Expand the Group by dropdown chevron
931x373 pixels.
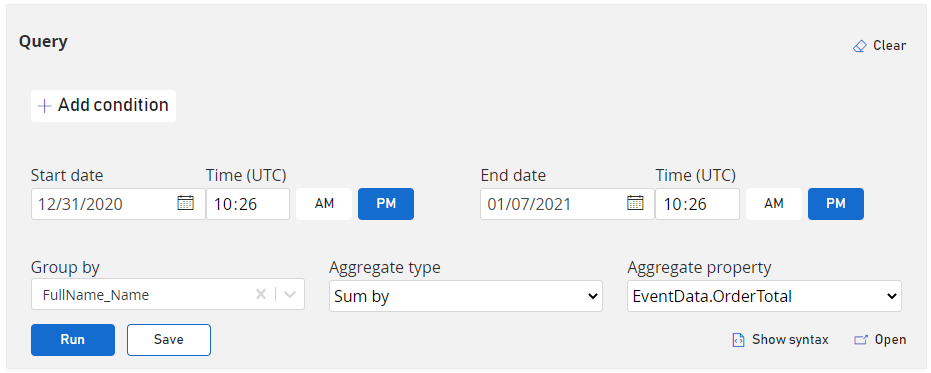[290, 294]
